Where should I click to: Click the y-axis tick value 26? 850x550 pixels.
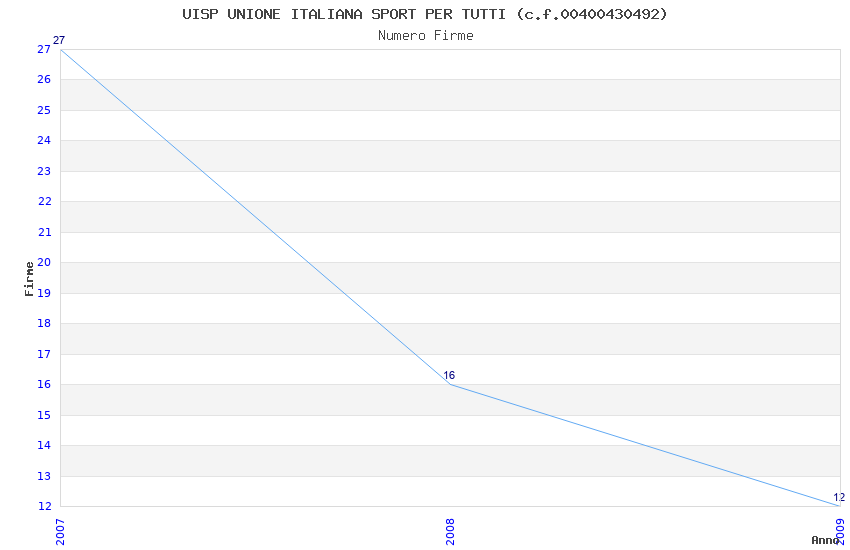[44, 80]
